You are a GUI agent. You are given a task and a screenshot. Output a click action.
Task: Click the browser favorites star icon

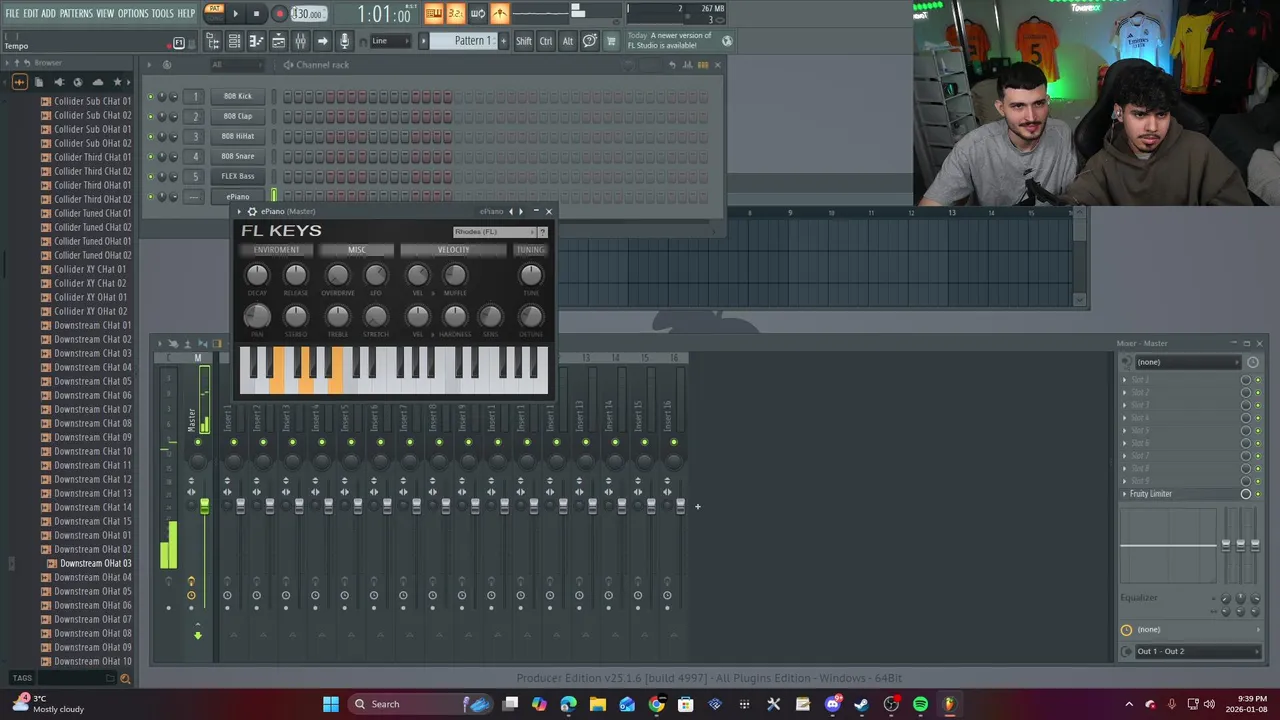pos(117,82)
